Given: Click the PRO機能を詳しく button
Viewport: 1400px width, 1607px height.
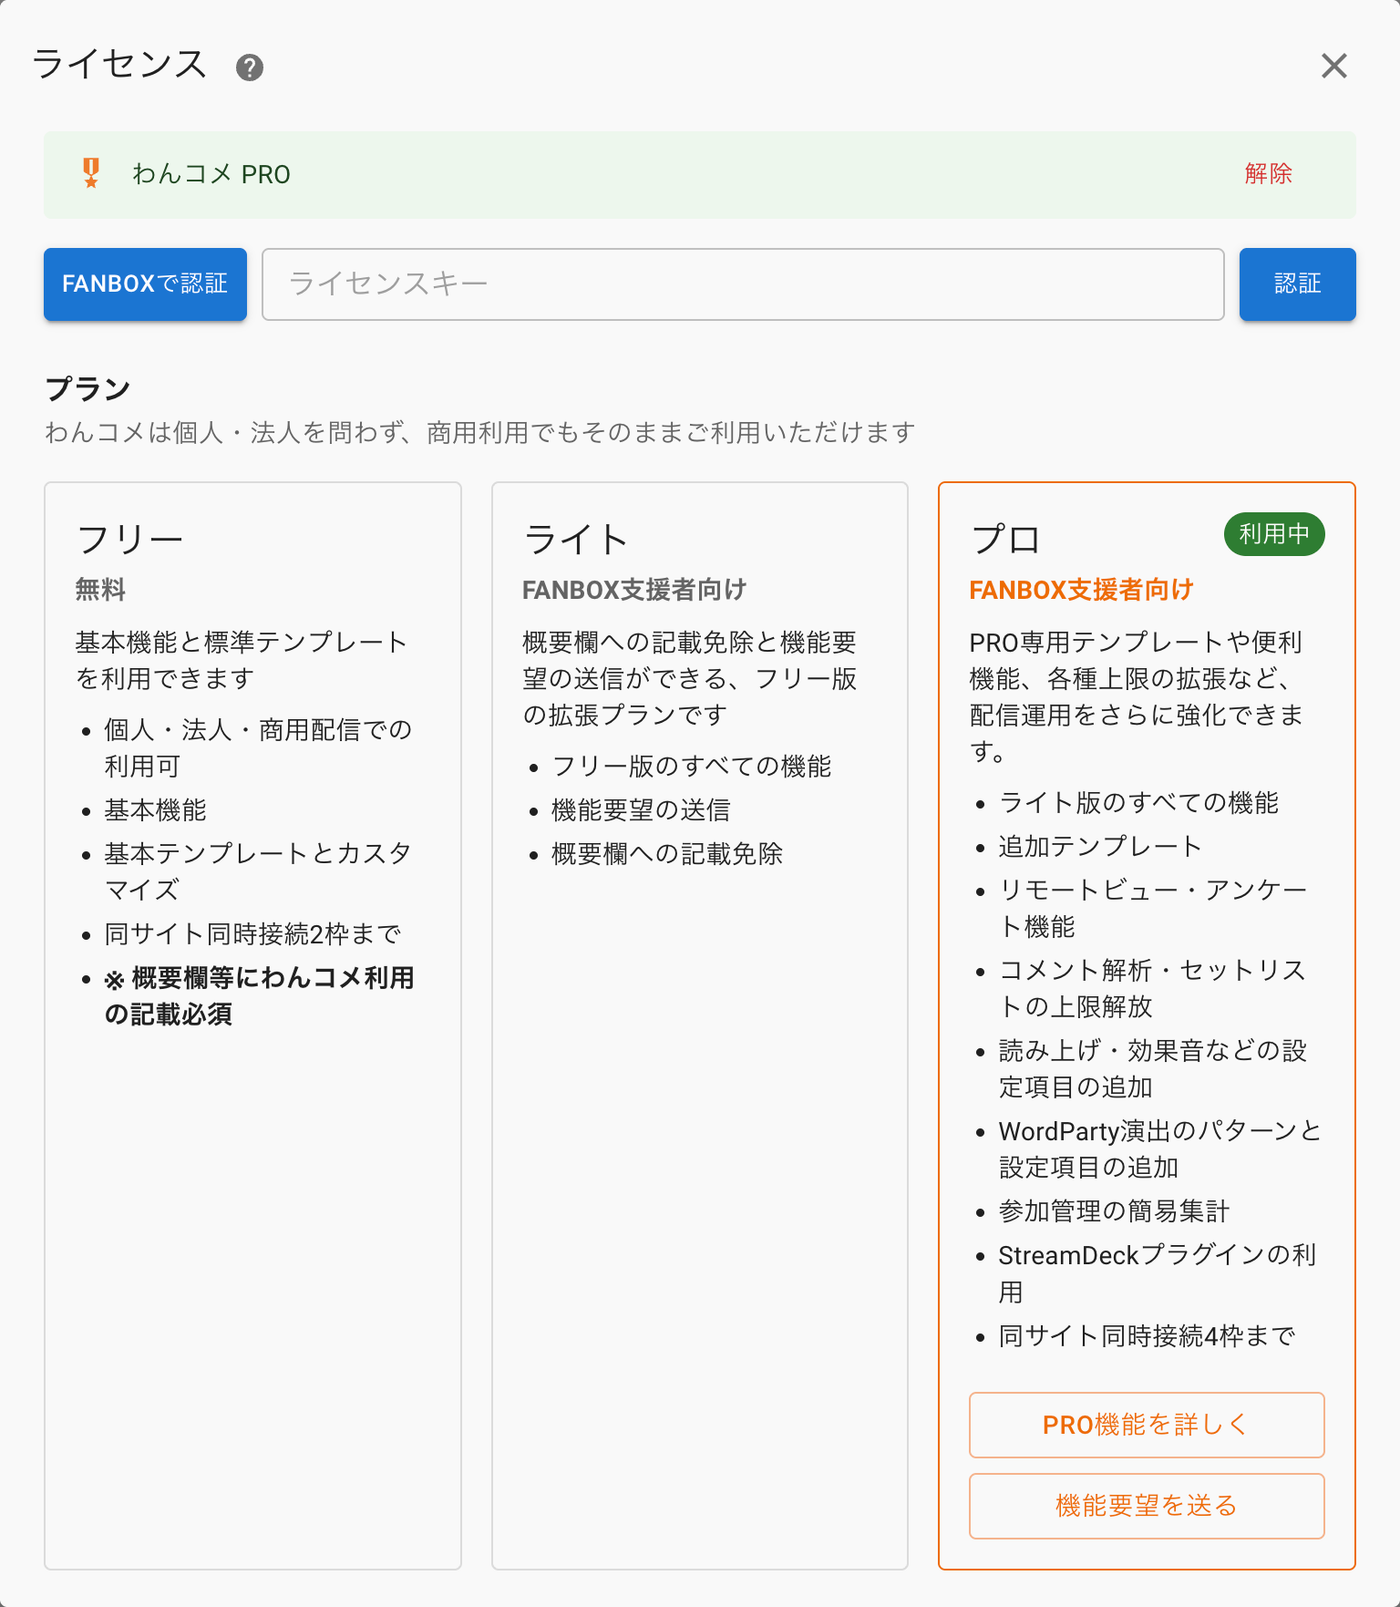Looking at the screenshot, I should click(x=1146, y=1425).
